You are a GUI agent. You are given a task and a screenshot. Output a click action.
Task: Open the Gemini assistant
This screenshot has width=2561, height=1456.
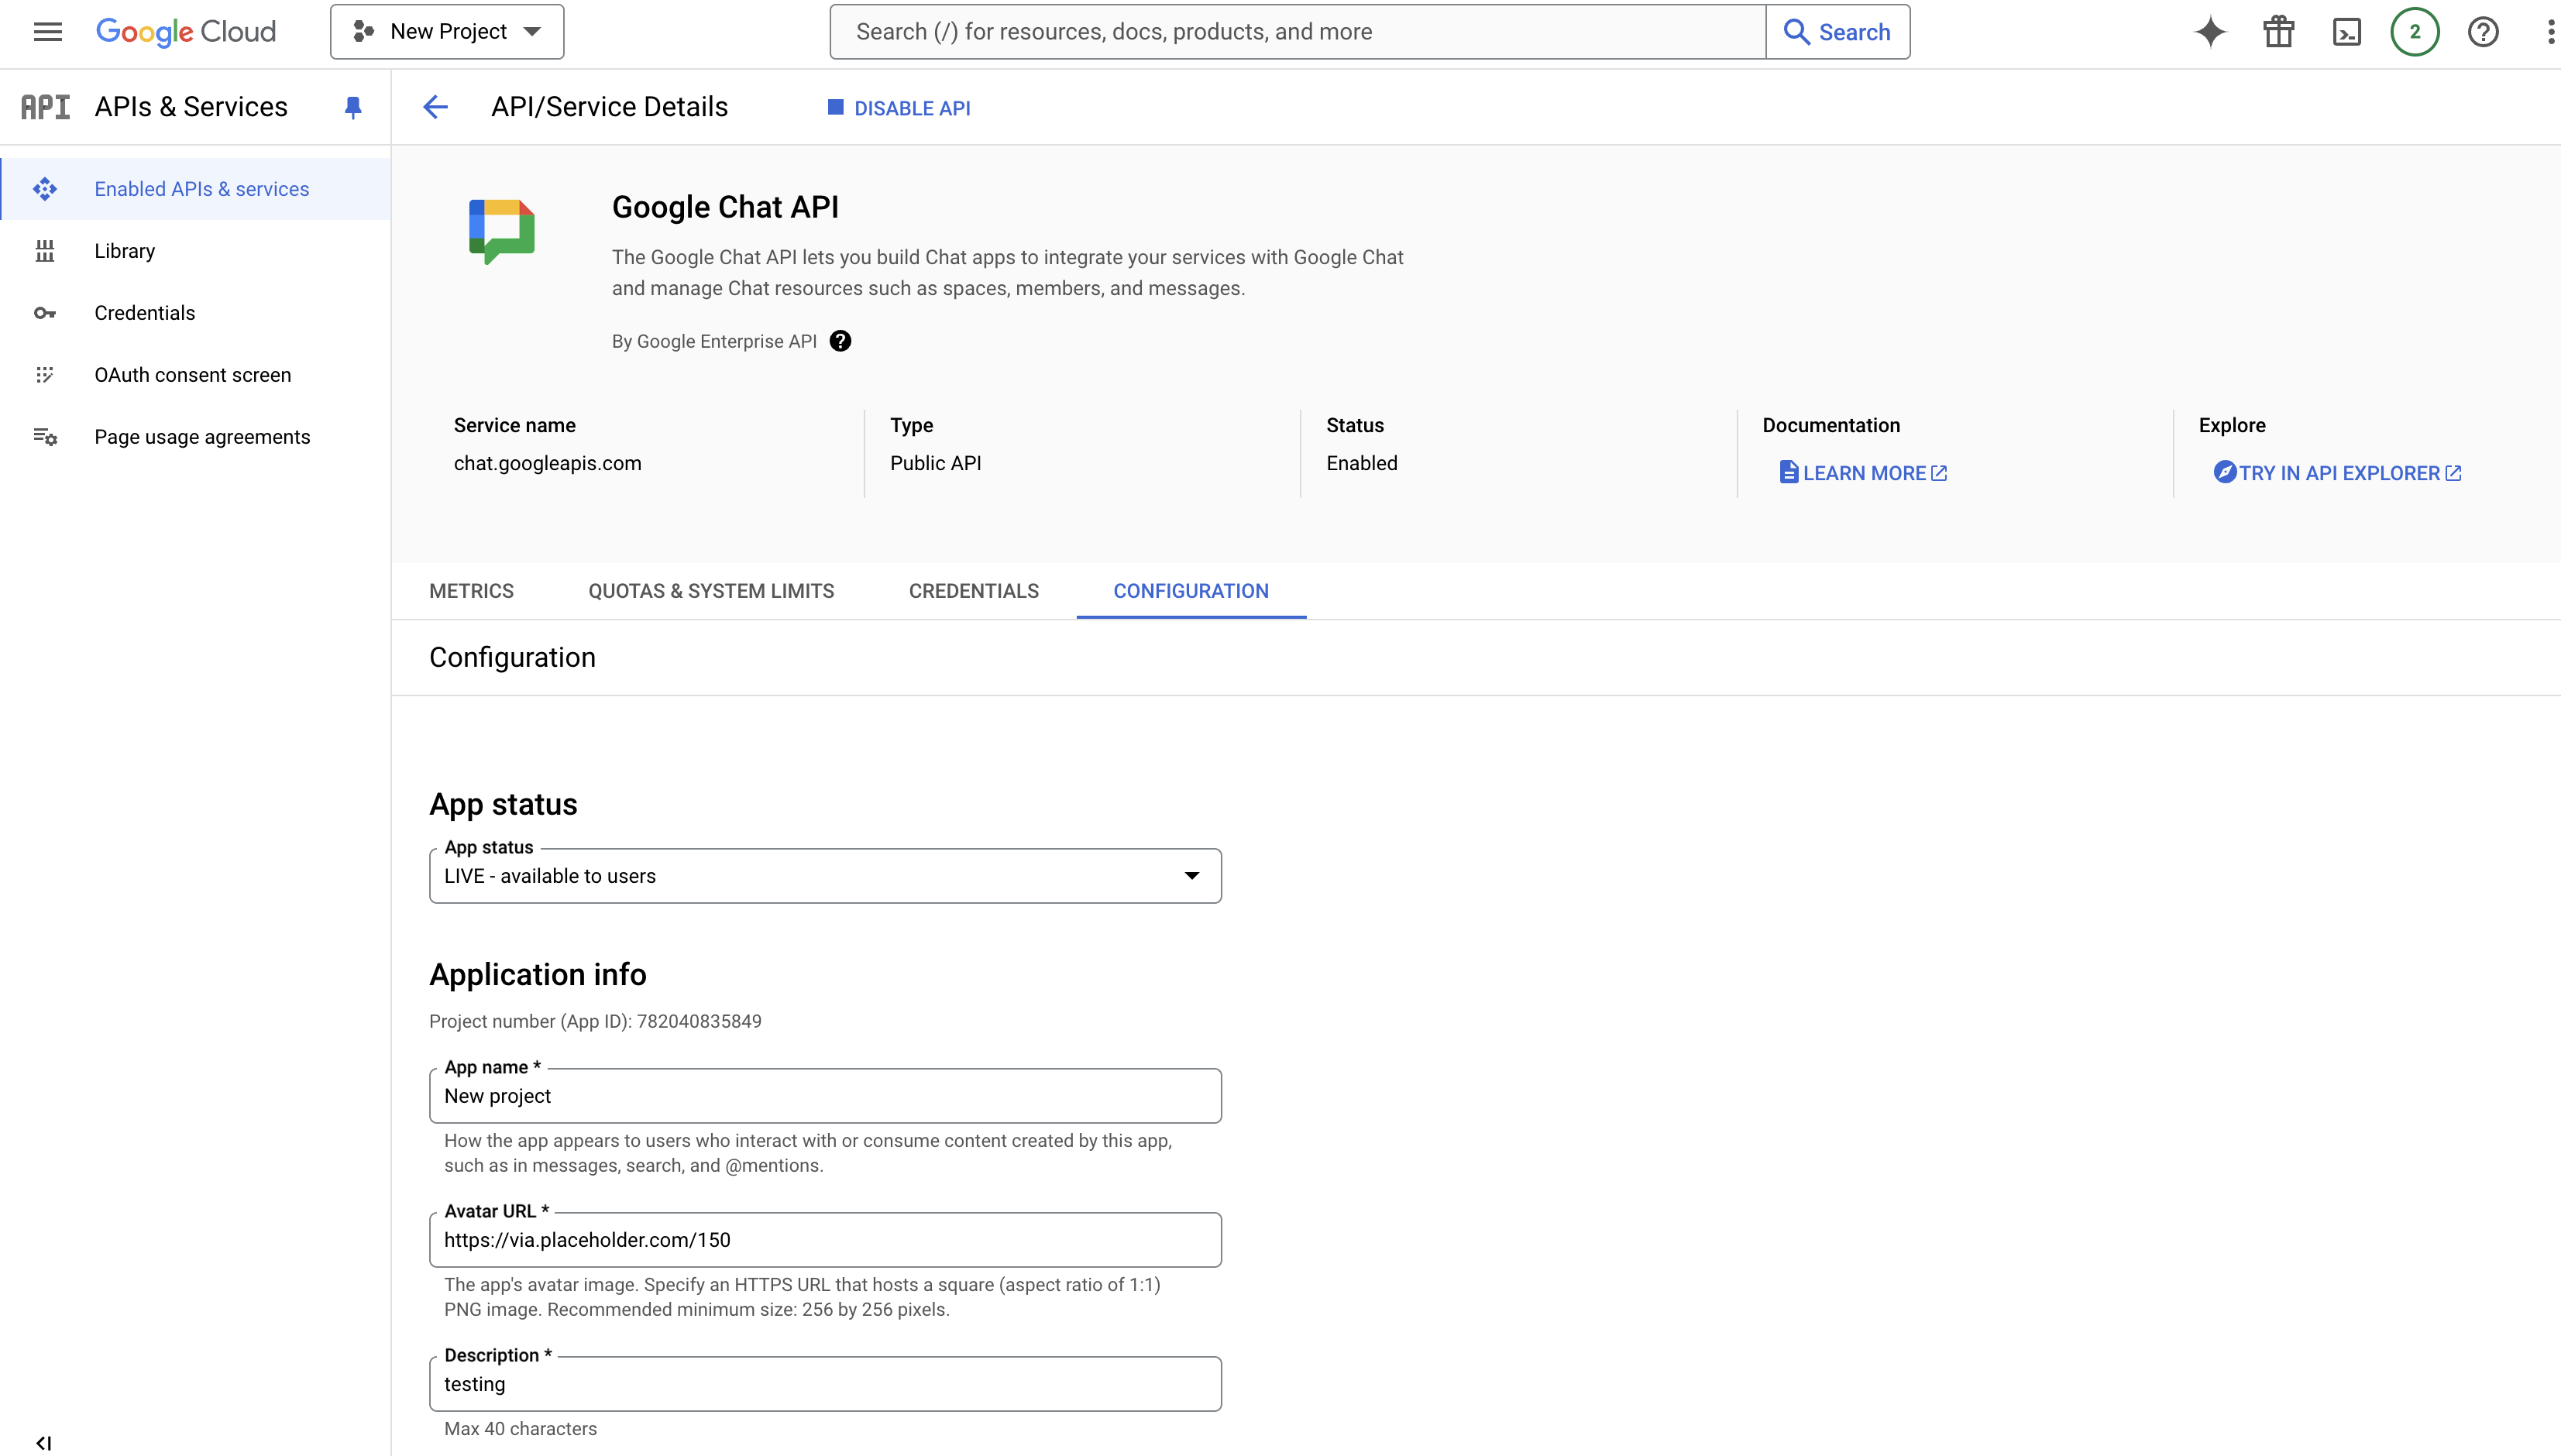tap(2209, 31)
